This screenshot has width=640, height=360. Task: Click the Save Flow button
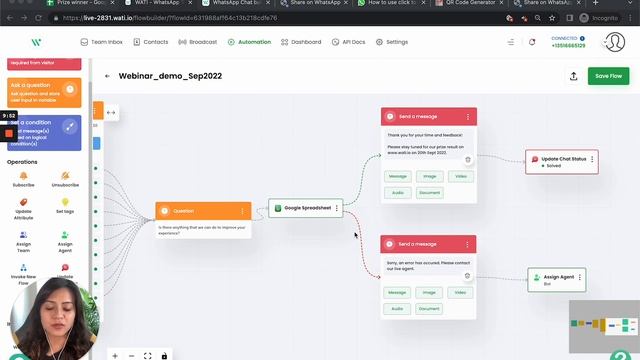click(x=608, y=76)
